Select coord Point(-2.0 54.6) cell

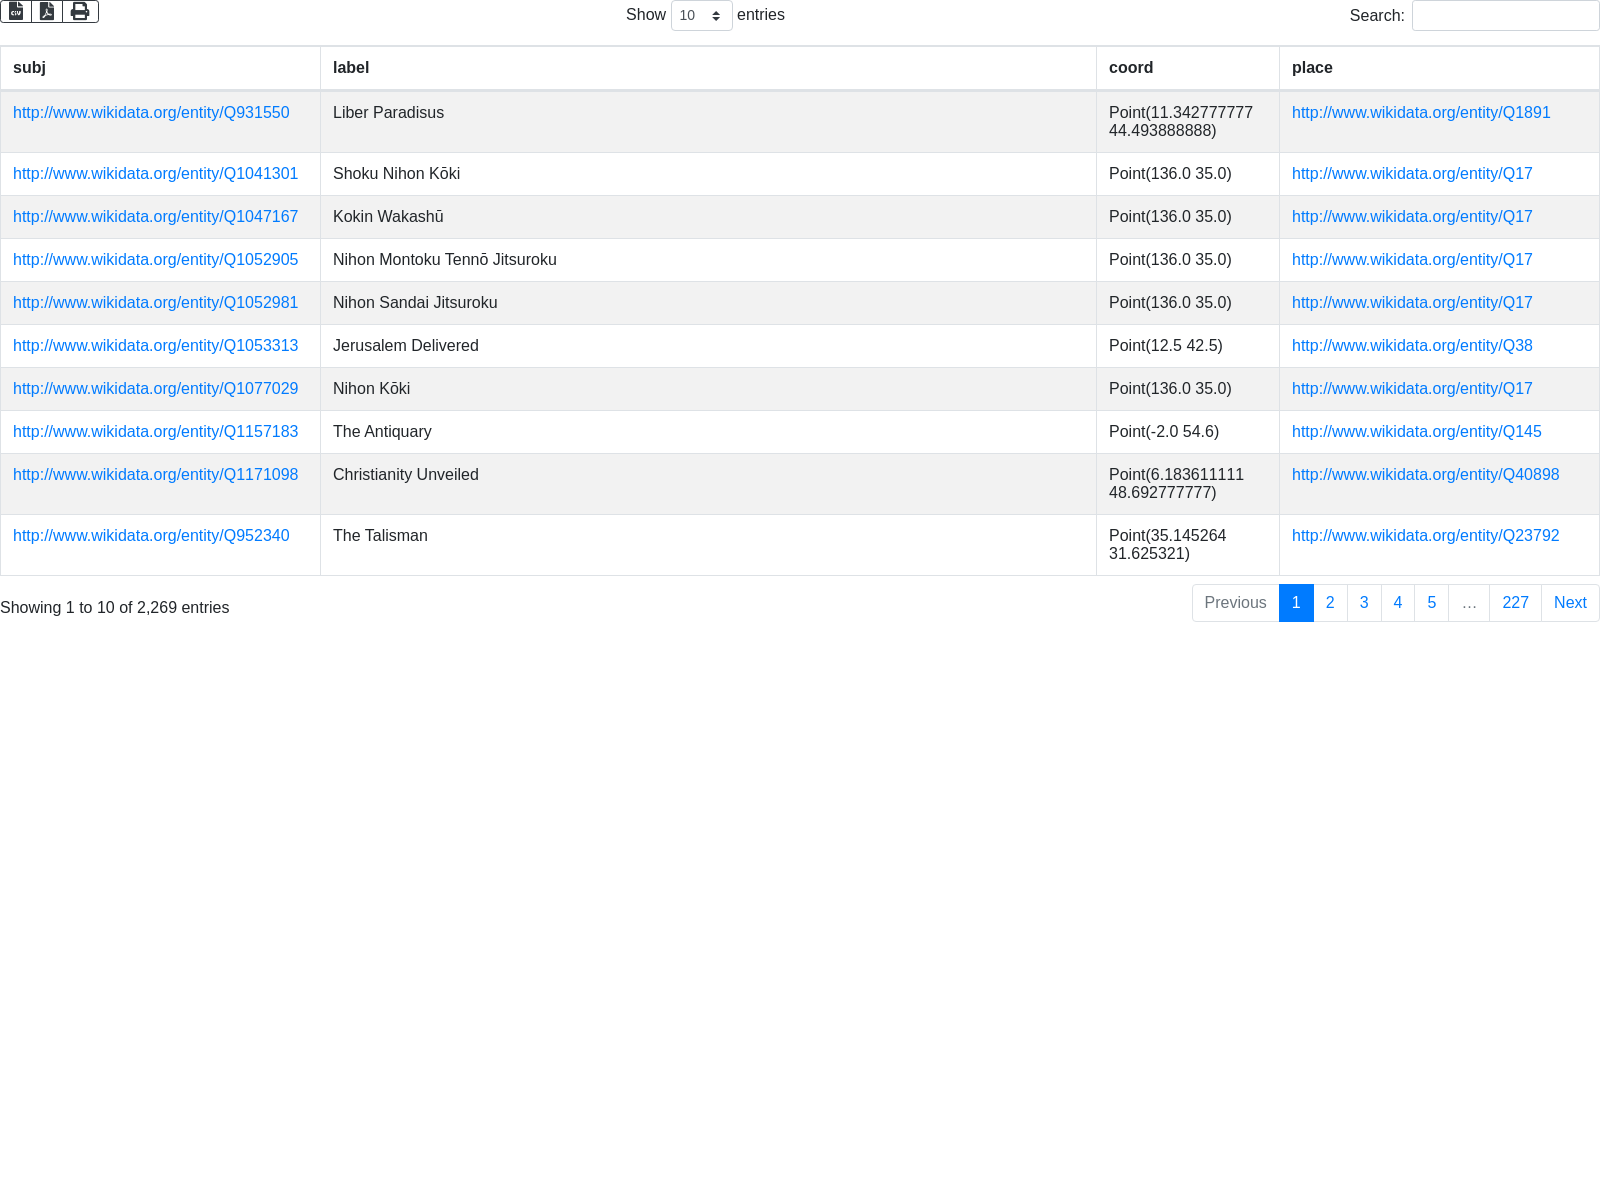click(x=1188, y=432)
